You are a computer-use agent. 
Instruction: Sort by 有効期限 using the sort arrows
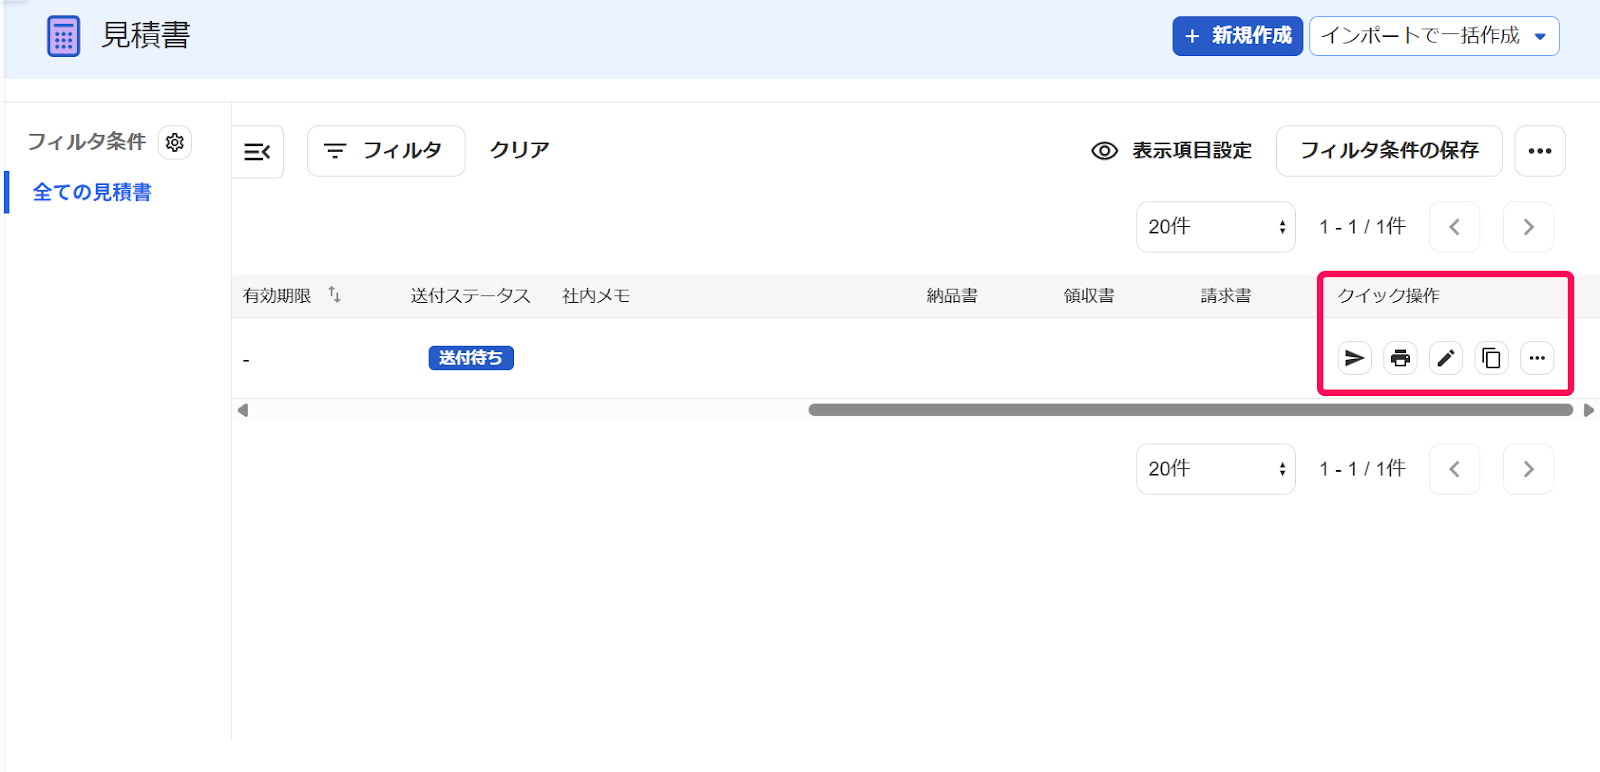pos(335,295)
